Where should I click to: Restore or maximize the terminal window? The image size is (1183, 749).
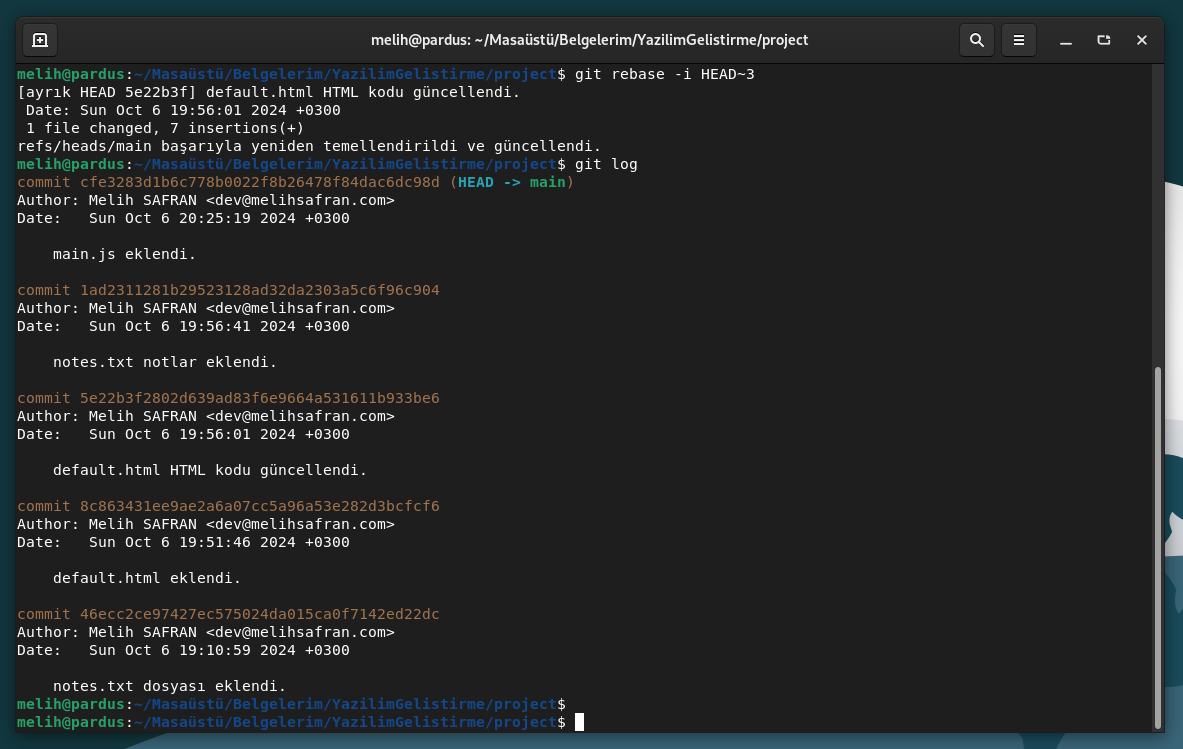tap(1104, 40)
